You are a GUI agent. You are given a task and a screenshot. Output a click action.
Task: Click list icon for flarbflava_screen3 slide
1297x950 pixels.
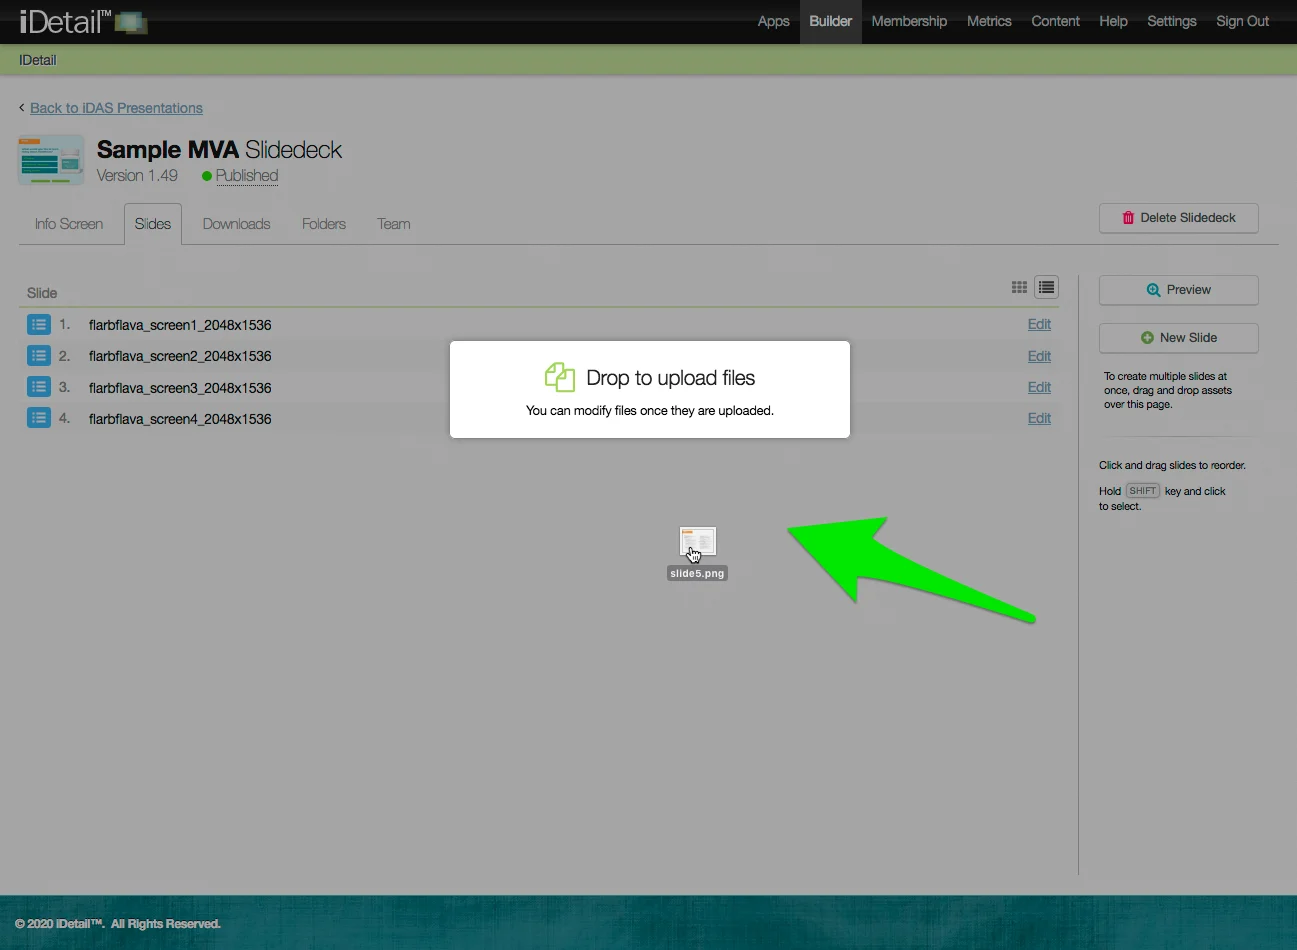pyautogui.click(x=39, y=387)
